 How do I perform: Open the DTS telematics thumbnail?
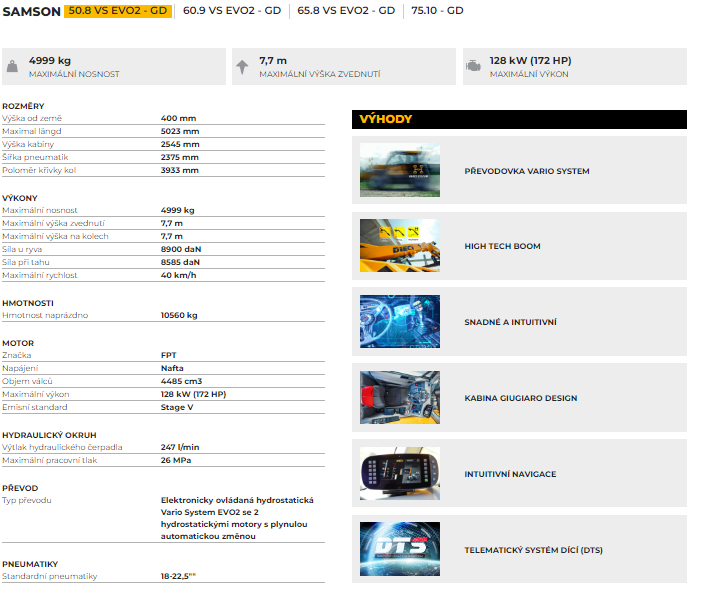pyautogui.click(x=400, y=549)
